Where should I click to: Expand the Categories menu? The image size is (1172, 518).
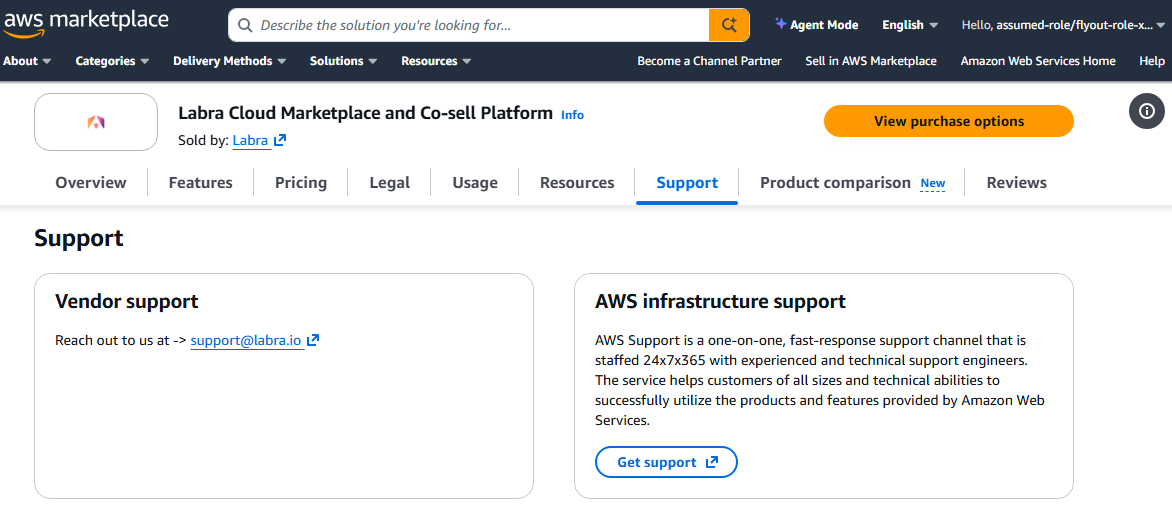pyautogui.click(x=112, y=61)
